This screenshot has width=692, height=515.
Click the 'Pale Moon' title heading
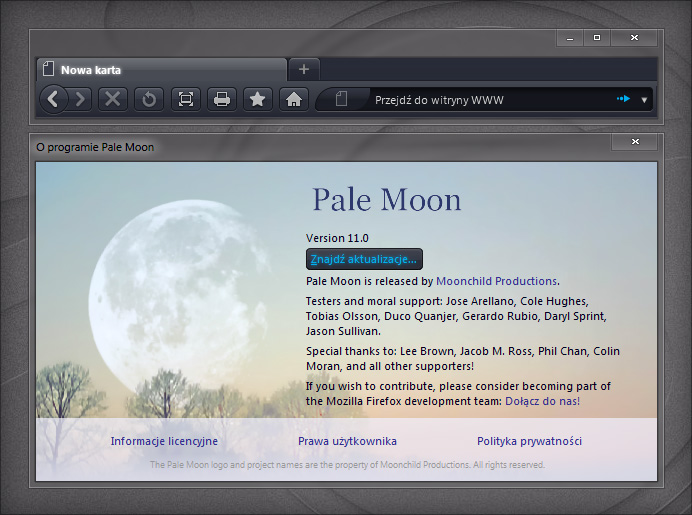tap(387, 199)
